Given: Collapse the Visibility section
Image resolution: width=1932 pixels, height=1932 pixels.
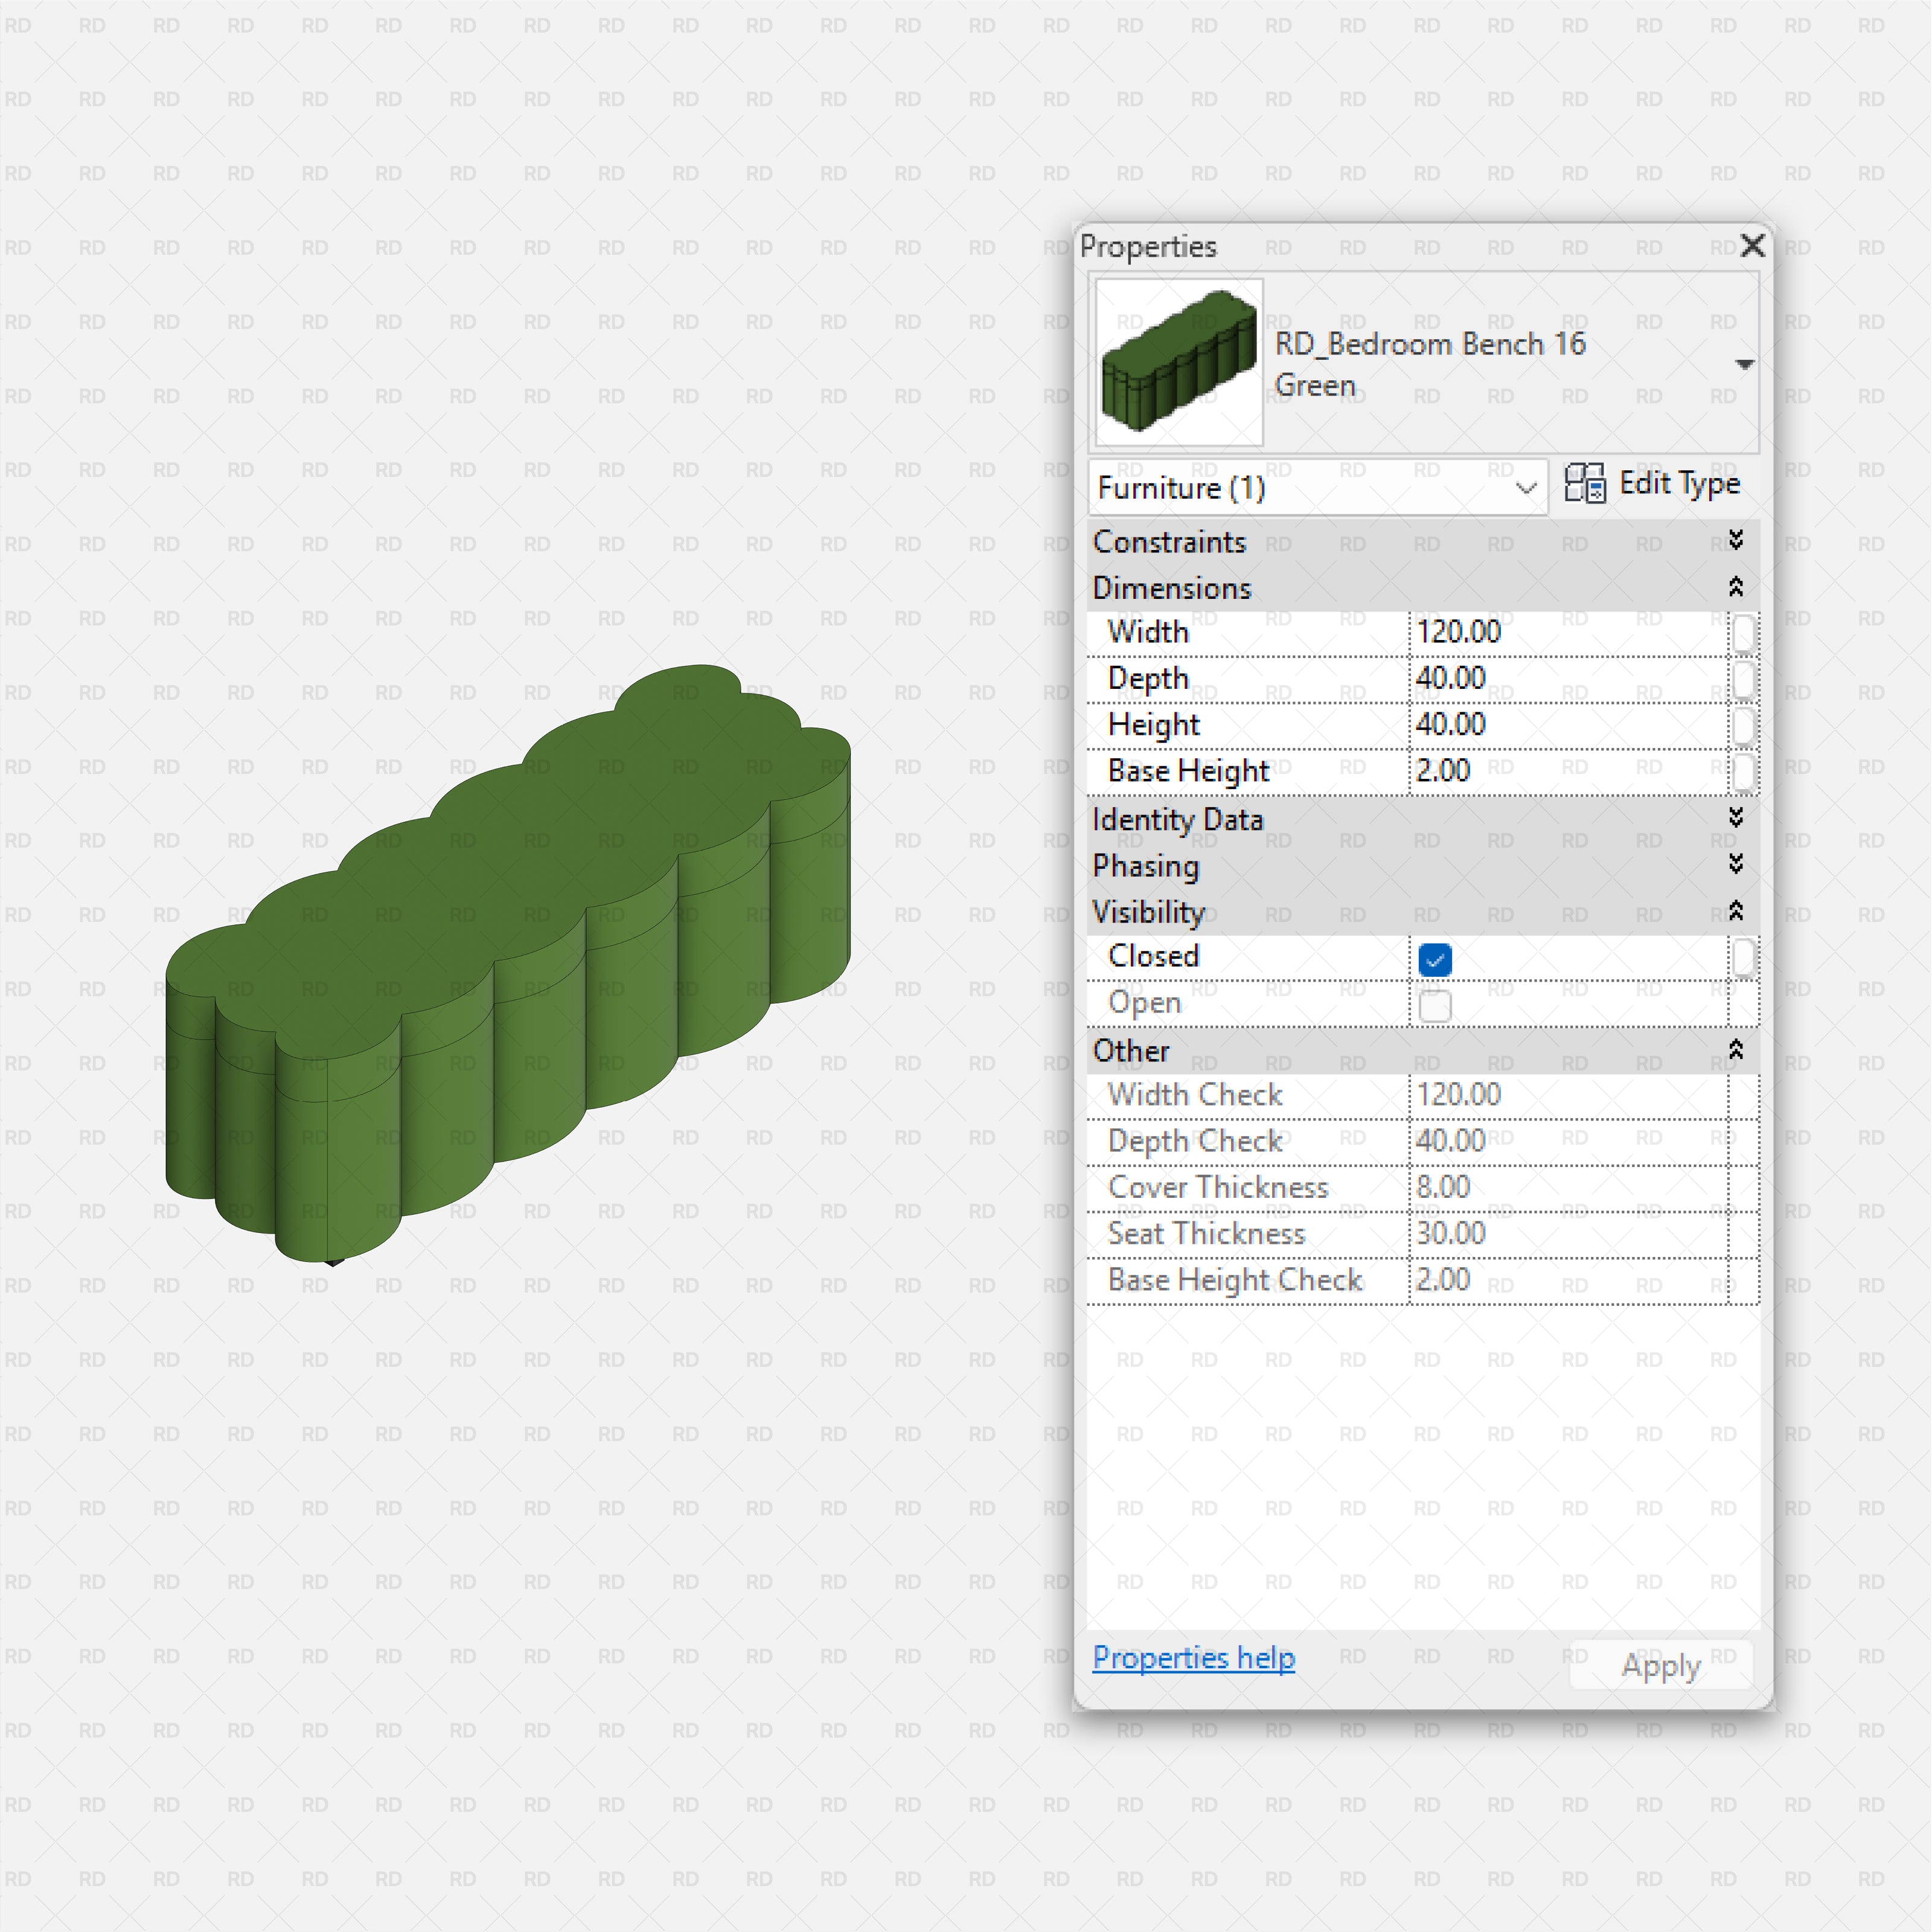Looking at the screenshot, I should click(x=1736, y=911).
